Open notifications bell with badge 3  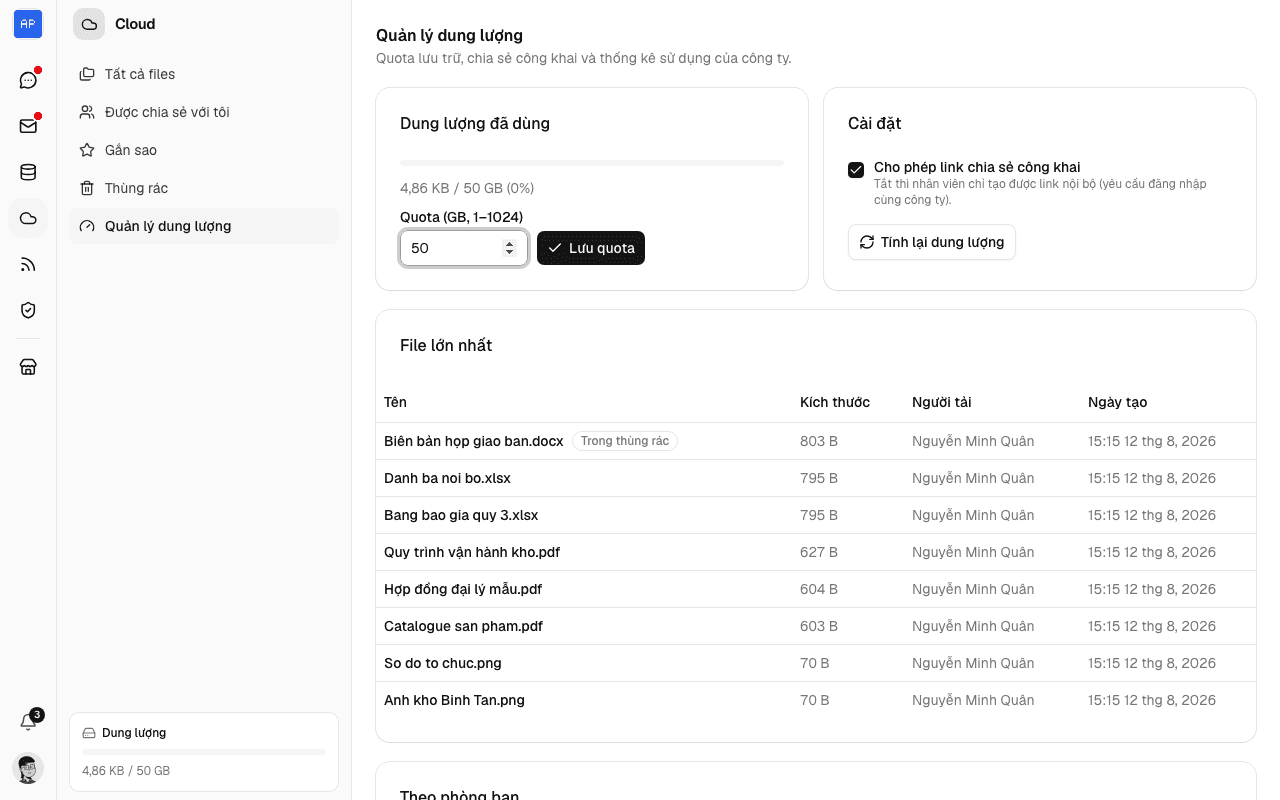point(28,722)
